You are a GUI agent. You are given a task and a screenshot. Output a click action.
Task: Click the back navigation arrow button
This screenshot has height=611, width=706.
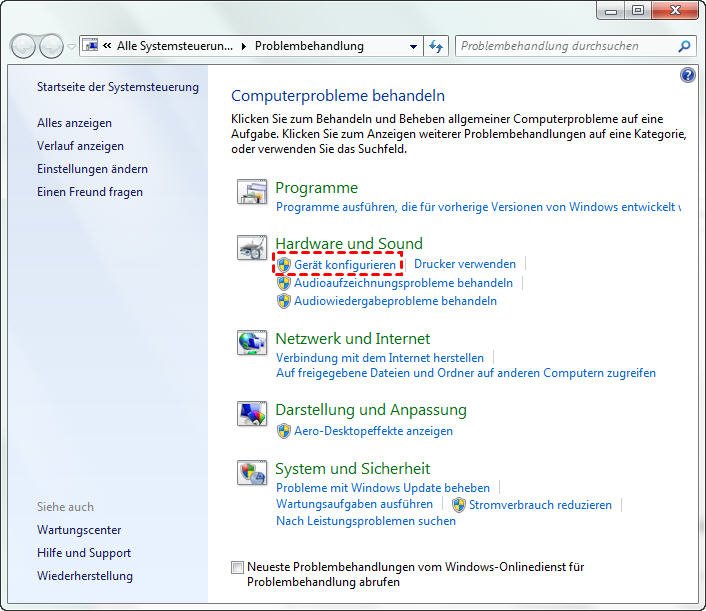[x=23, y=46]
